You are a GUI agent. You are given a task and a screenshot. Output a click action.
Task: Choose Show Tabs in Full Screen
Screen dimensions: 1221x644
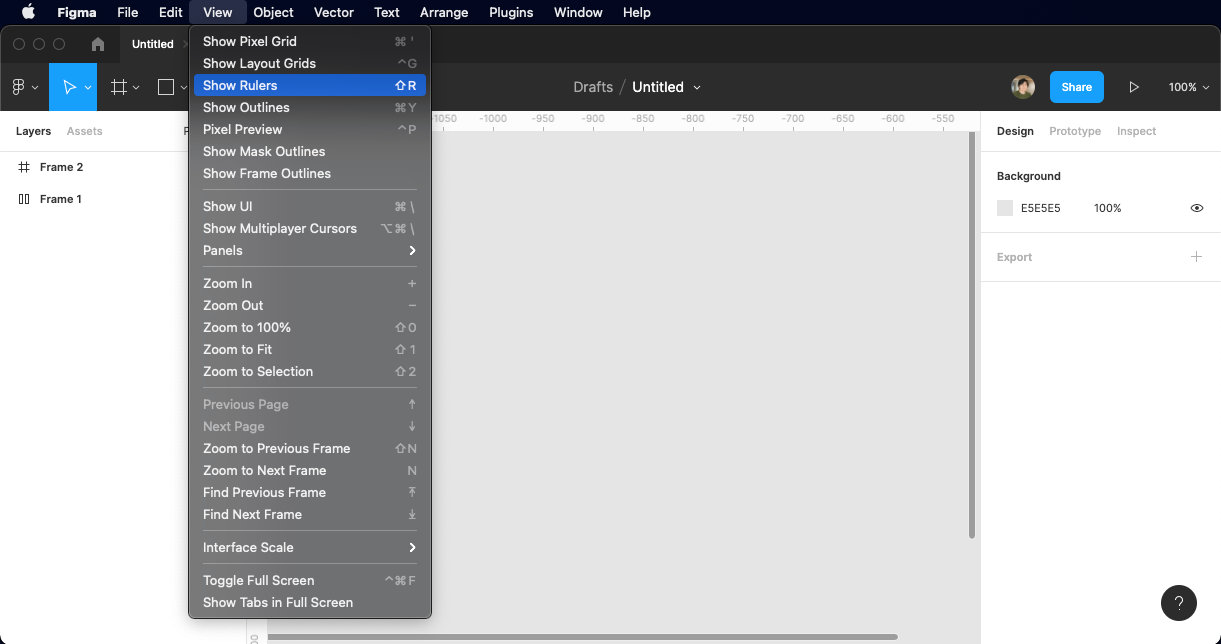[x=310, y=602]
